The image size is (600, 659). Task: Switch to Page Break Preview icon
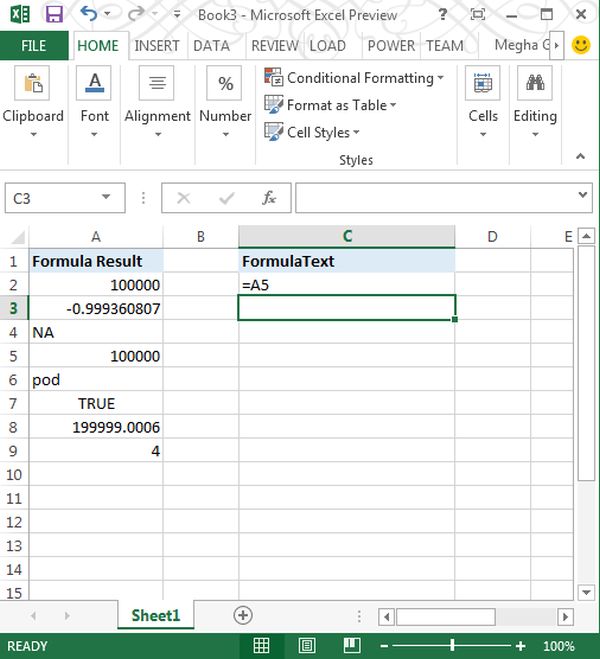[x=352, y=646]
